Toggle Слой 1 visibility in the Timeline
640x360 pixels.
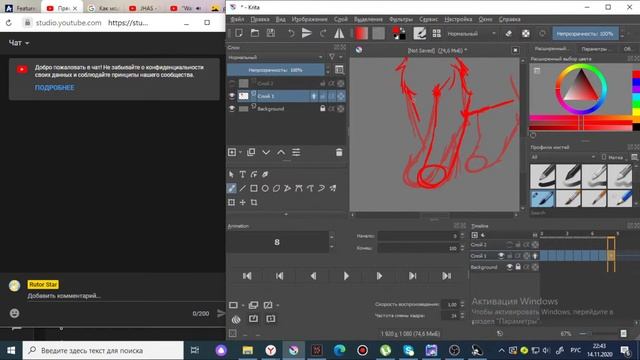click(x=501, y=256)
